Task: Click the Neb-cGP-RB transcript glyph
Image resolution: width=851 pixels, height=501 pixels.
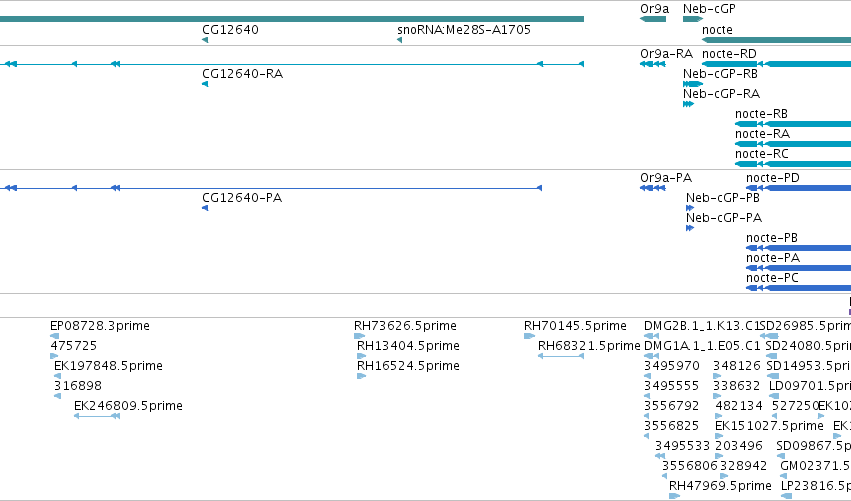Action: (693, 84)
